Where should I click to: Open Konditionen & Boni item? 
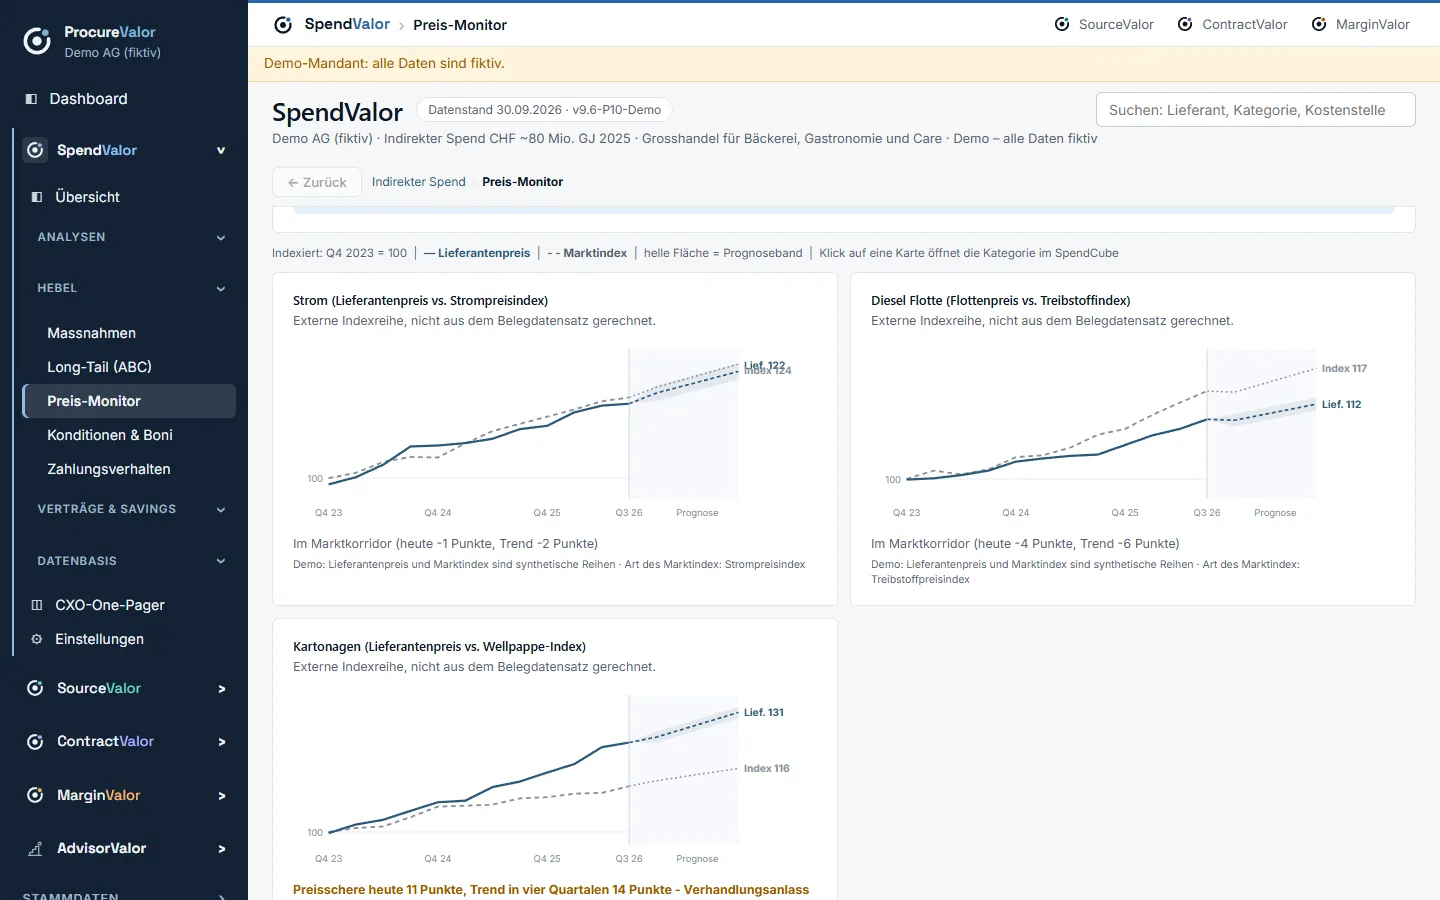point(129,435)
